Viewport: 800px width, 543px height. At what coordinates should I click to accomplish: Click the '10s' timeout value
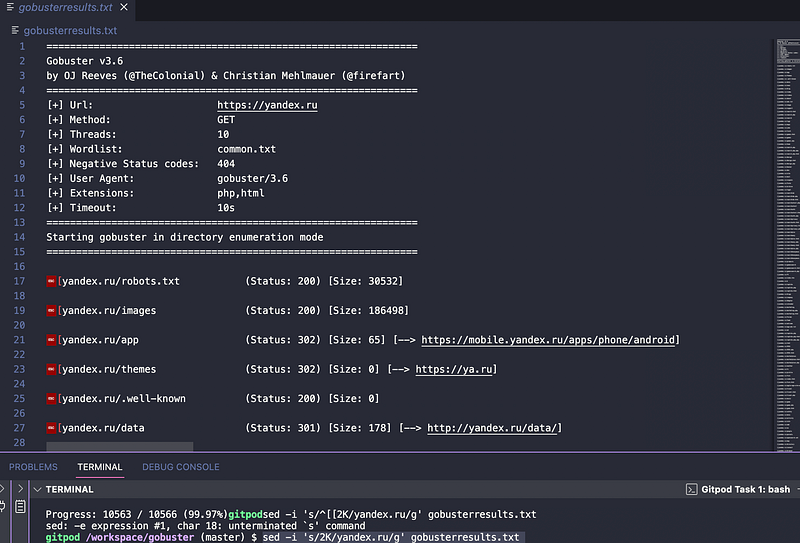[x=226, y=208]
